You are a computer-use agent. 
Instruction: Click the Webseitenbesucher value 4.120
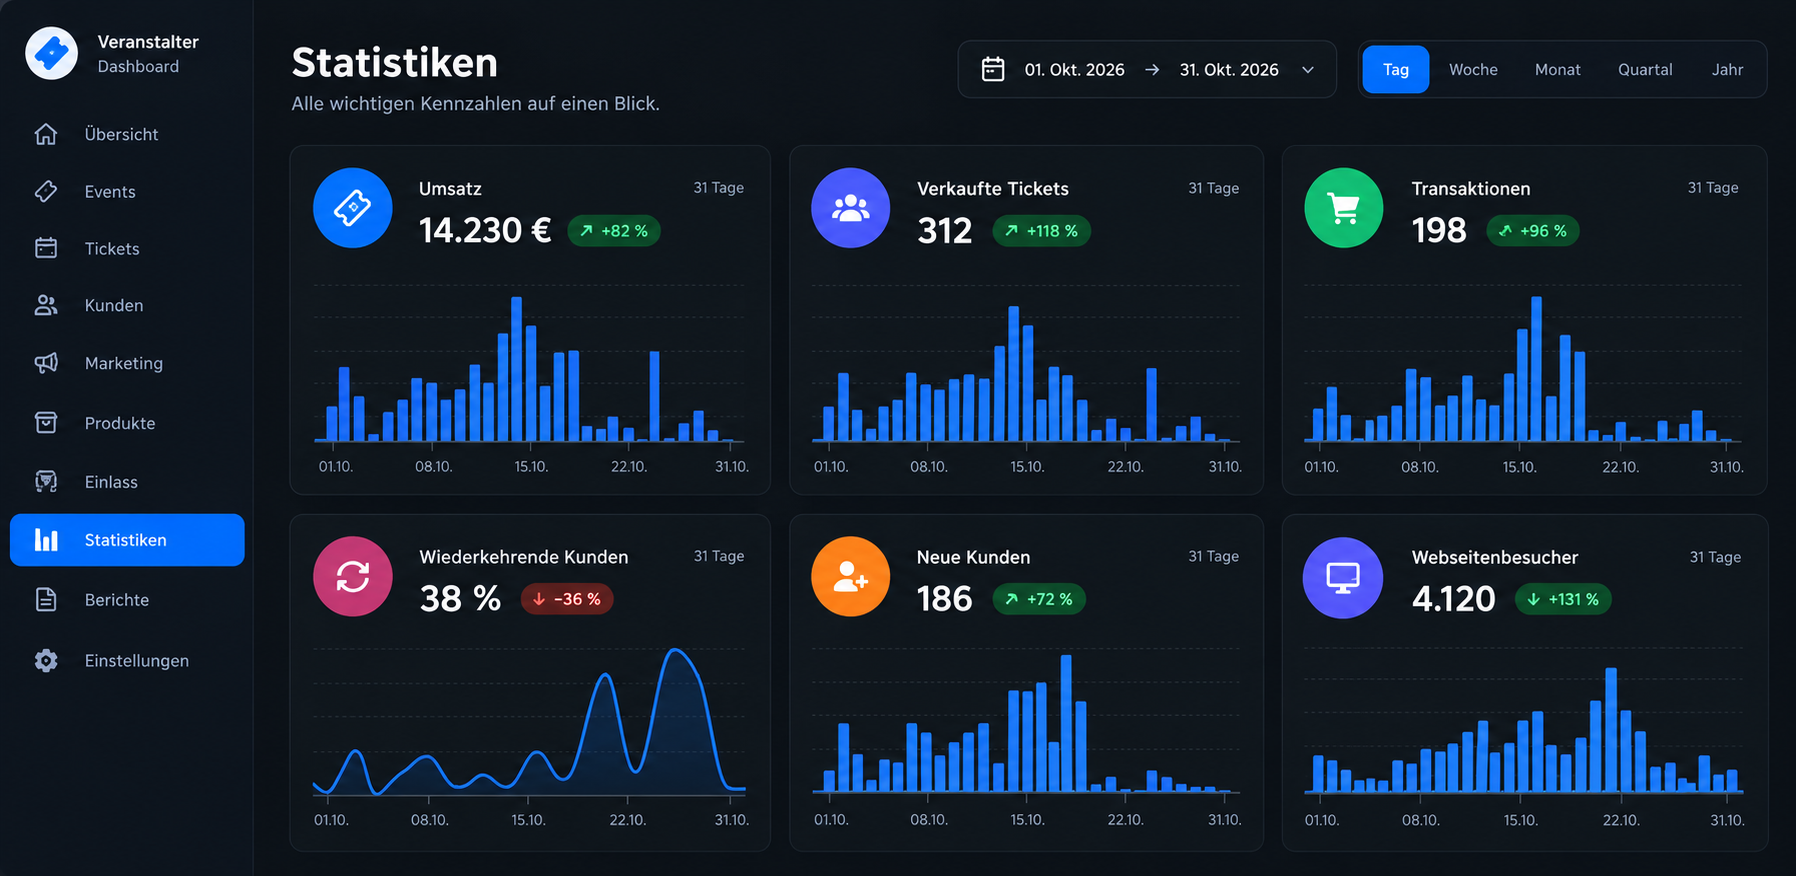point(1454,599)
